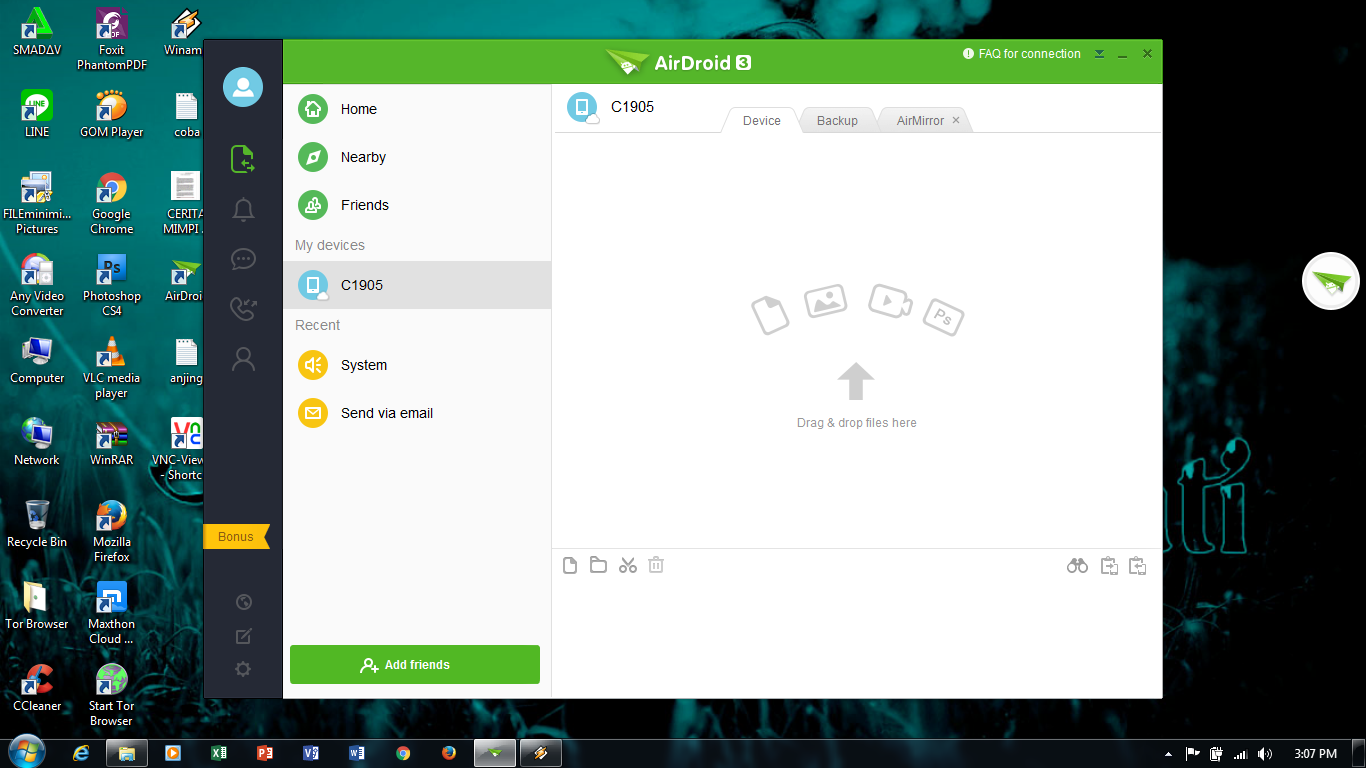Image resolution: width=1366 pixels, height=768 pixels.
Task: Open the feedback pencil icon in sidebar
Action: pyautogui.click(x=243, y=636)
